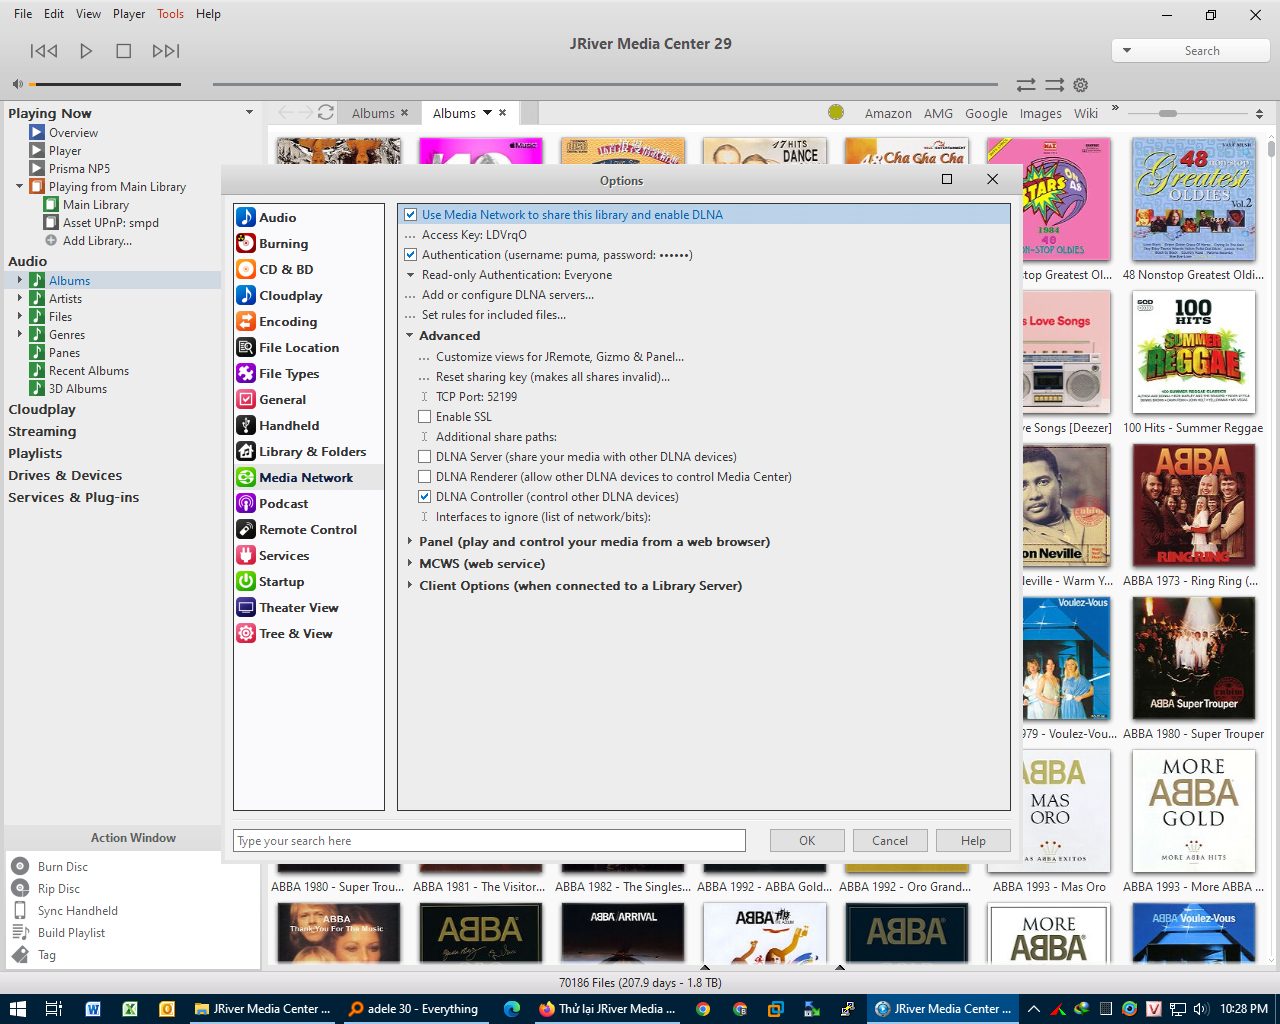The height and width of the screenshot is (1024, 1280).
Task: Enable SSL checkbox
Action: pos(424,417)
